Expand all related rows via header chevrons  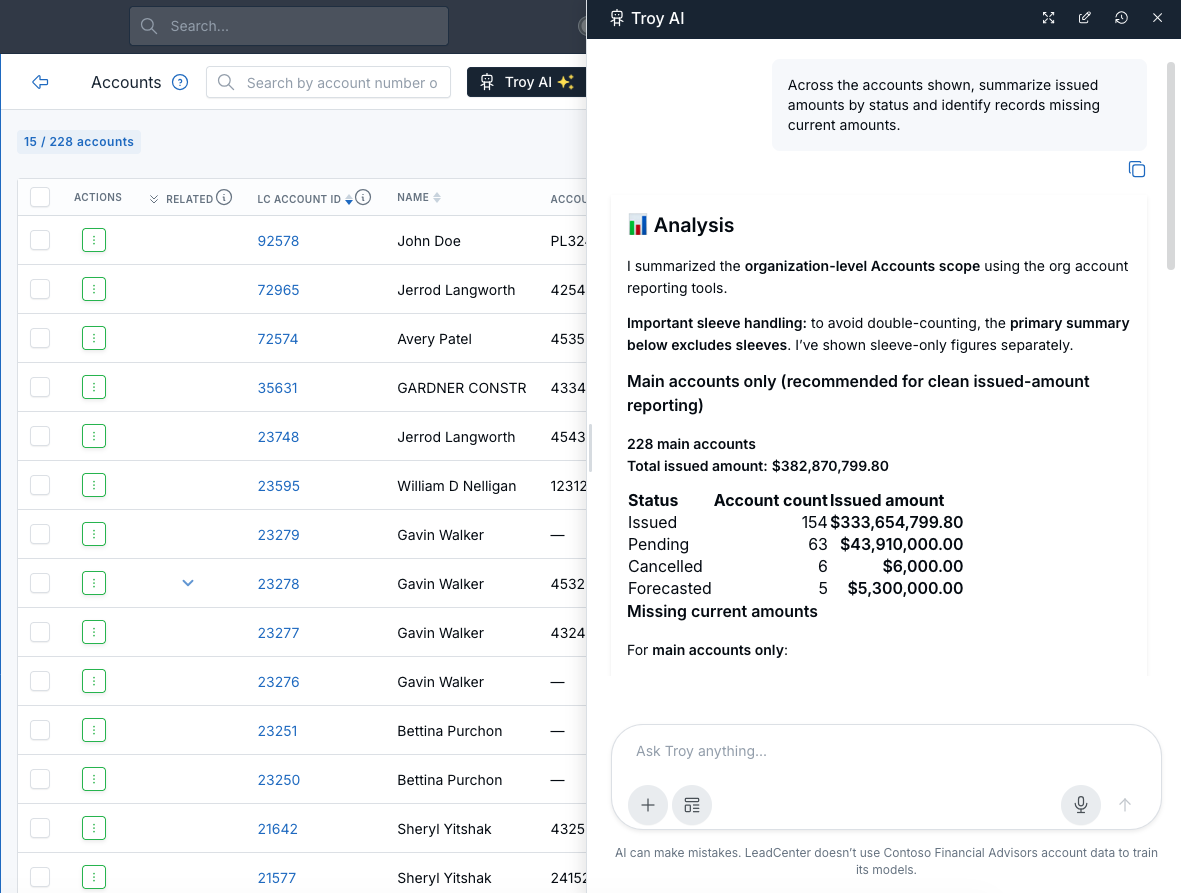pyautogui.click(x=154, y=199)
